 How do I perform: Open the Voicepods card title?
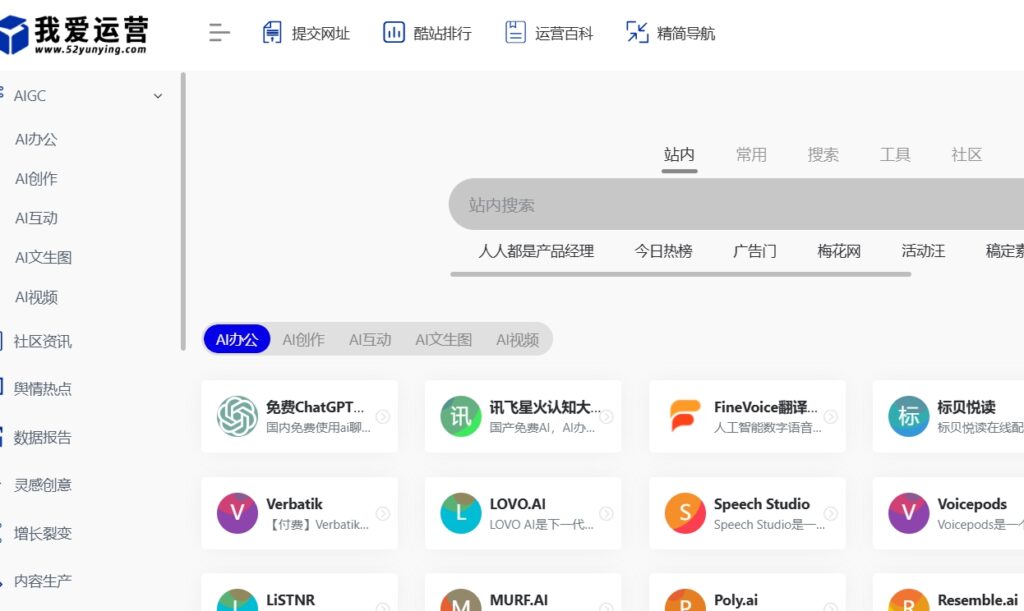click(x=972, y=504)
